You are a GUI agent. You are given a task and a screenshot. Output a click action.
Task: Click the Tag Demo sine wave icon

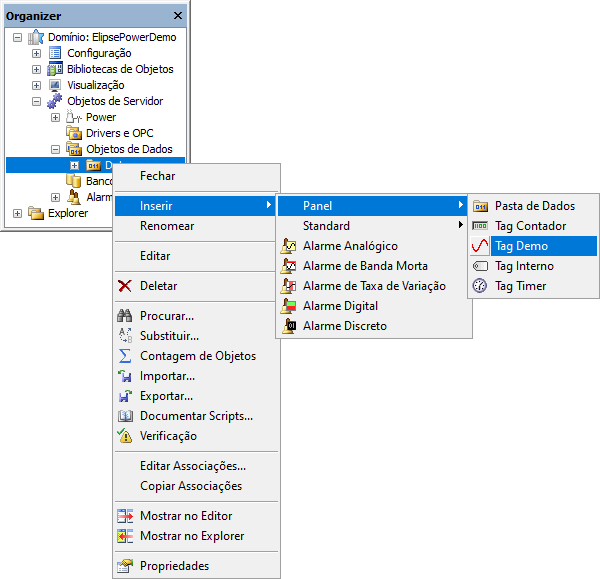(480, 246)
